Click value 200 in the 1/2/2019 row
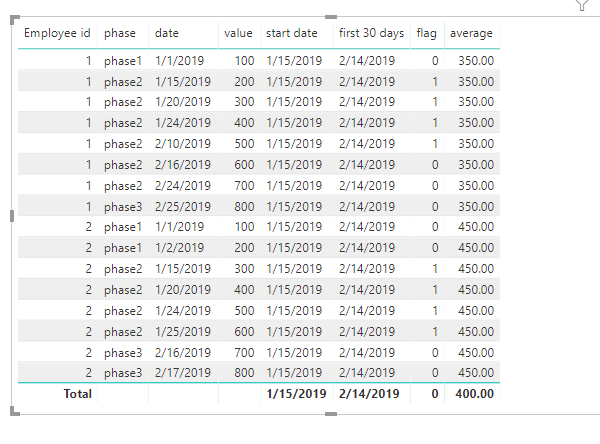Viewport: 600px width, 444px height. point(244,248)
